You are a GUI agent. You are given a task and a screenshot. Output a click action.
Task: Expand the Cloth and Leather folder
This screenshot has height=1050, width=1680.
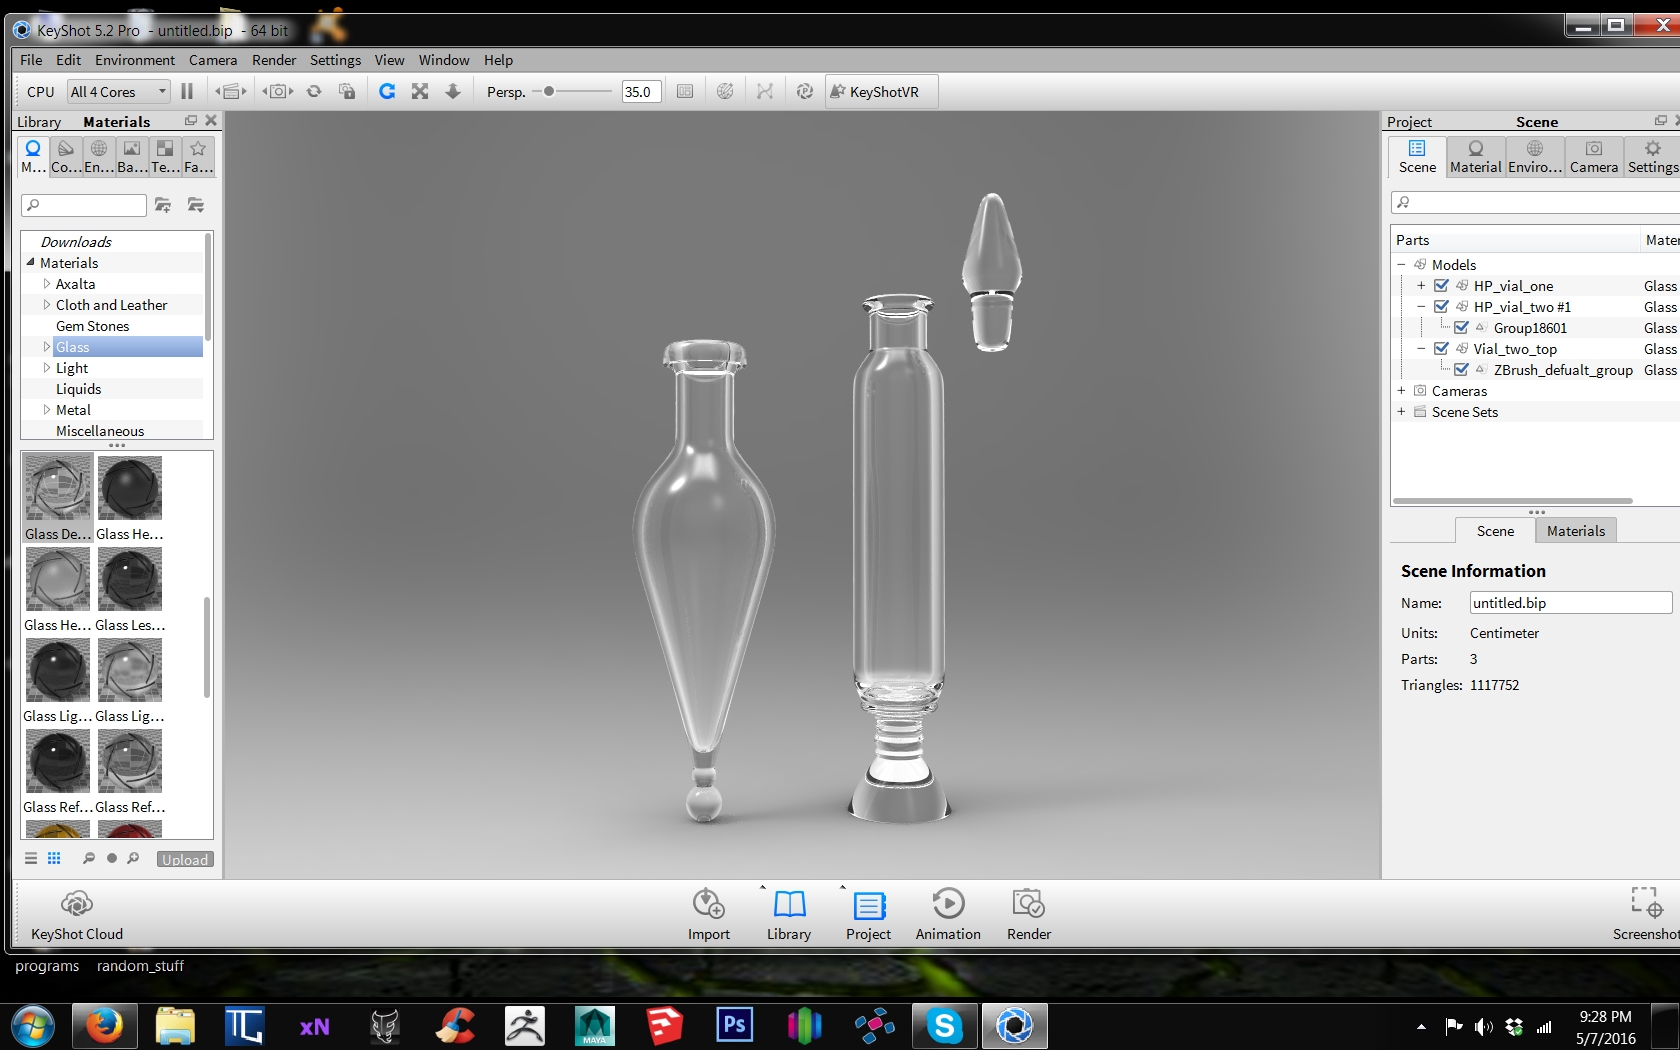(x=46, y=305)
